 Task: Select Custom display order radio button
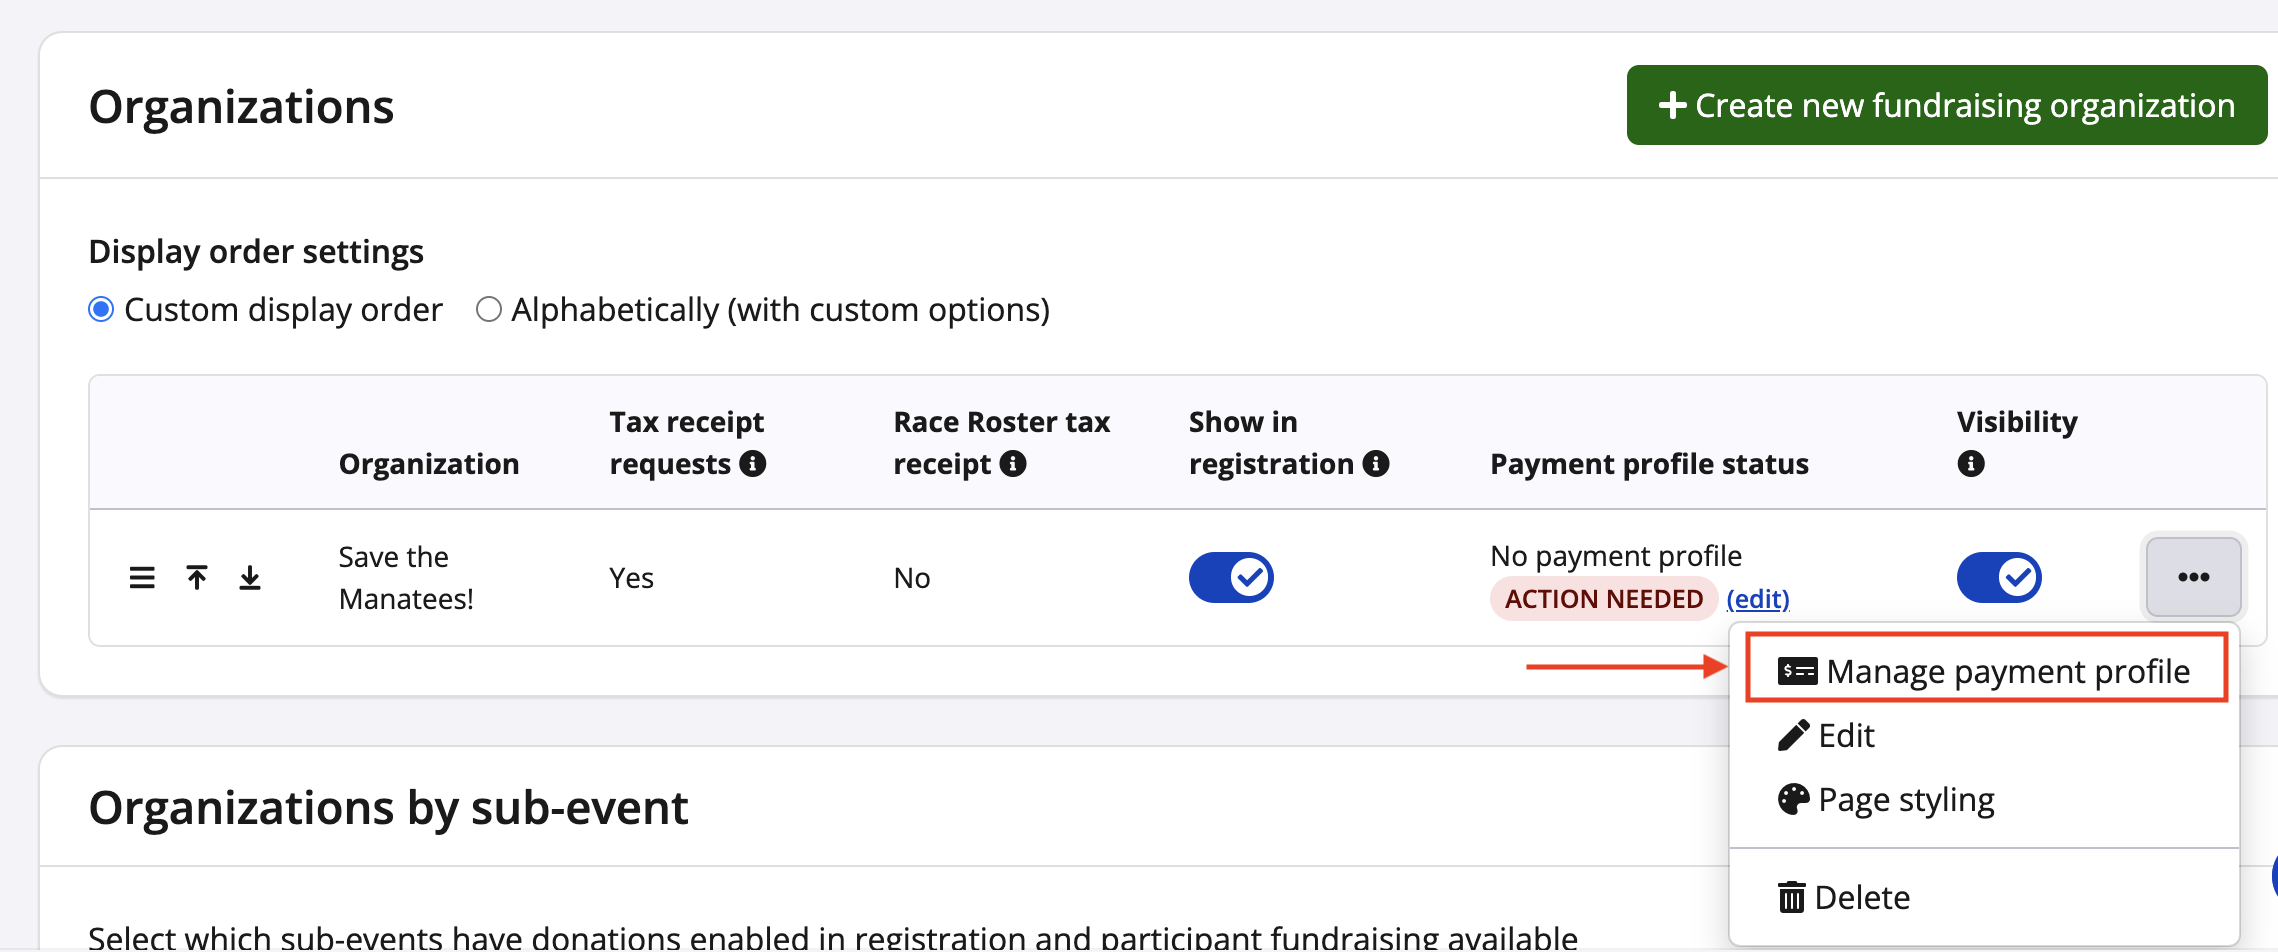[101, 310]
